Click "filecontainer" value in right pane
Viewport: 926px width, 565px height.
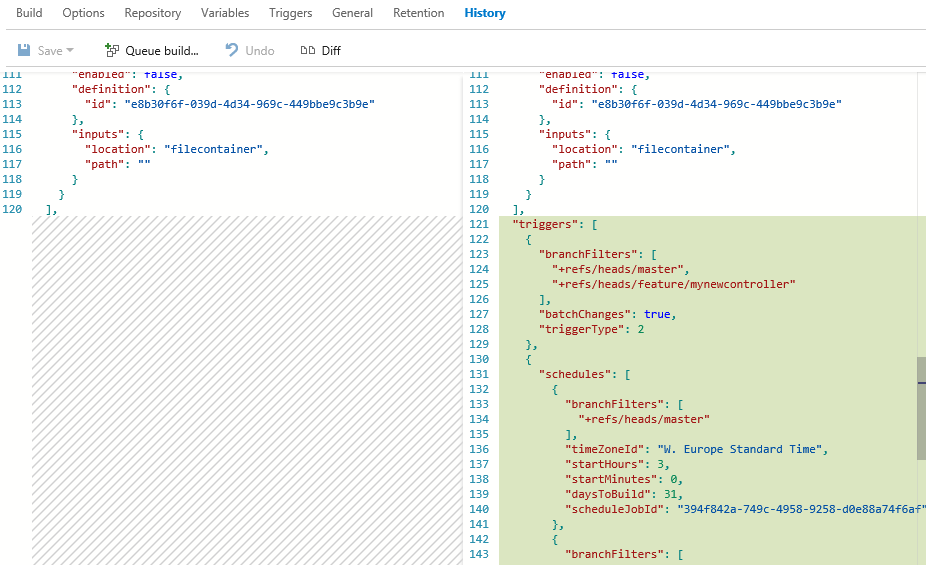[680, 149]
